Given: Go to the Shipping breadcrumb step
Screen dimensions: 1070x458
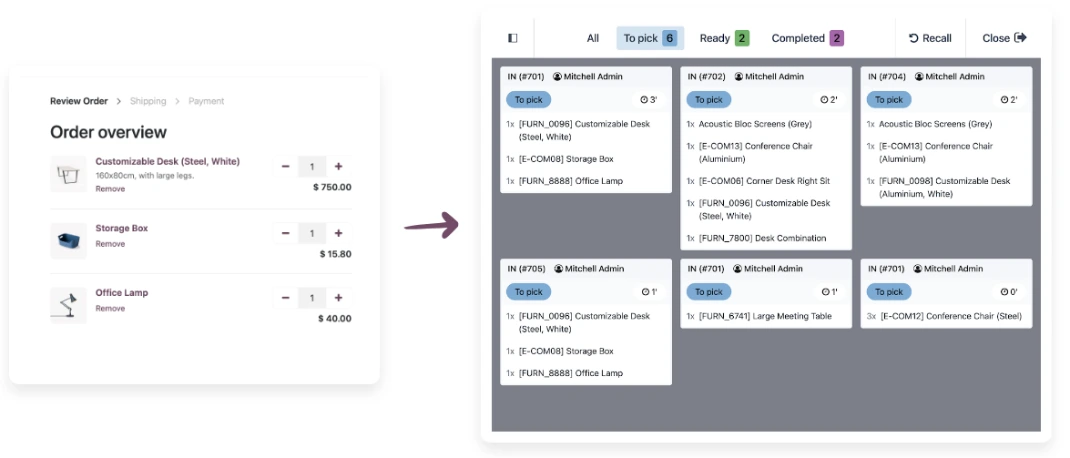Looking at the screenshot, I should click(148, 101).
